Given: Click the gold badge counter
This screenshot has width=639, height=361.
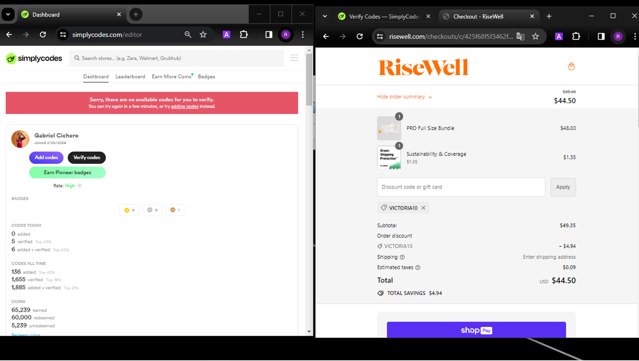Looking at the screenshot, I should point(129,210).
